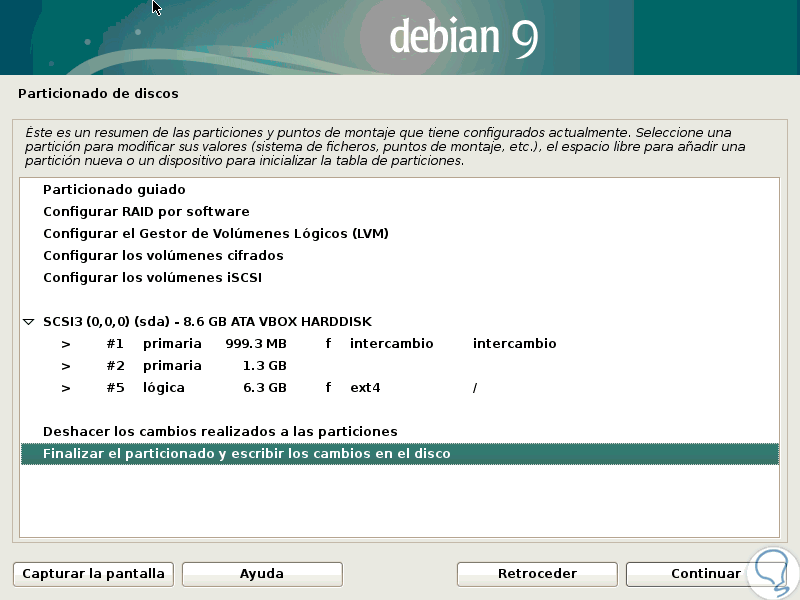This screenshot has height=600, width=800.
Task: Click arrow marker beside partition #1
Action: click(x=65, y=344)
